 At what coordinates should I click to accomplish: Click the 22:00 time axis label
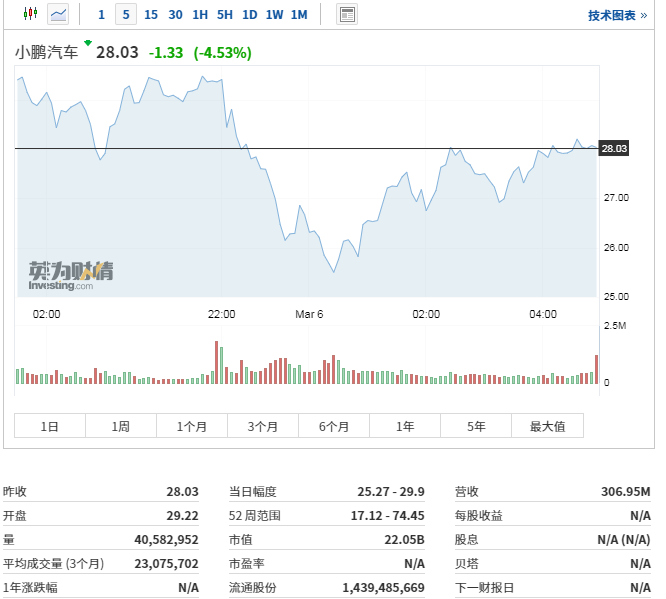[x=221, y=314]
